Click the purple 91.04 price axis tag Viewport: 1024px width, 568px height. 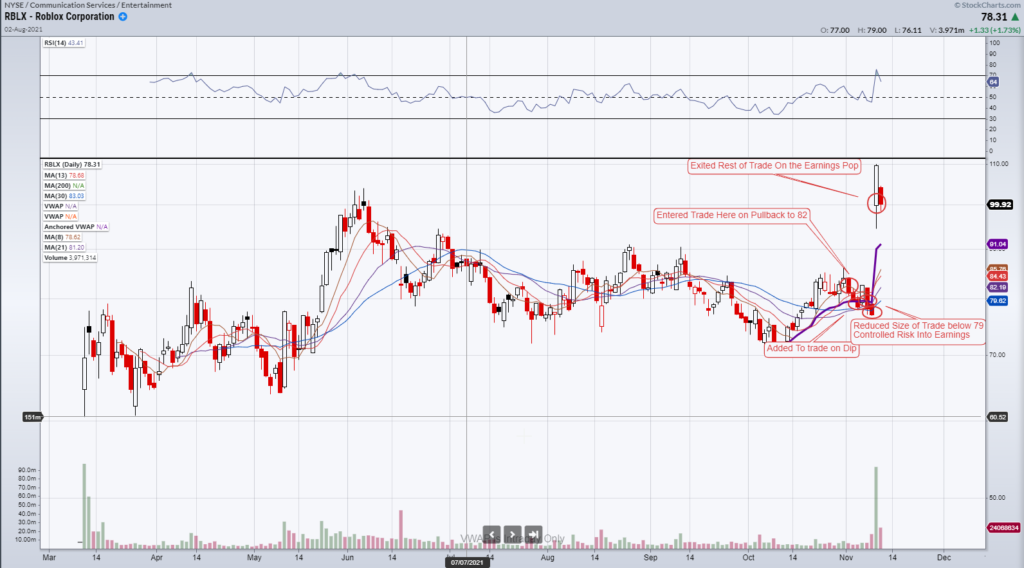(x=998, y=244)
